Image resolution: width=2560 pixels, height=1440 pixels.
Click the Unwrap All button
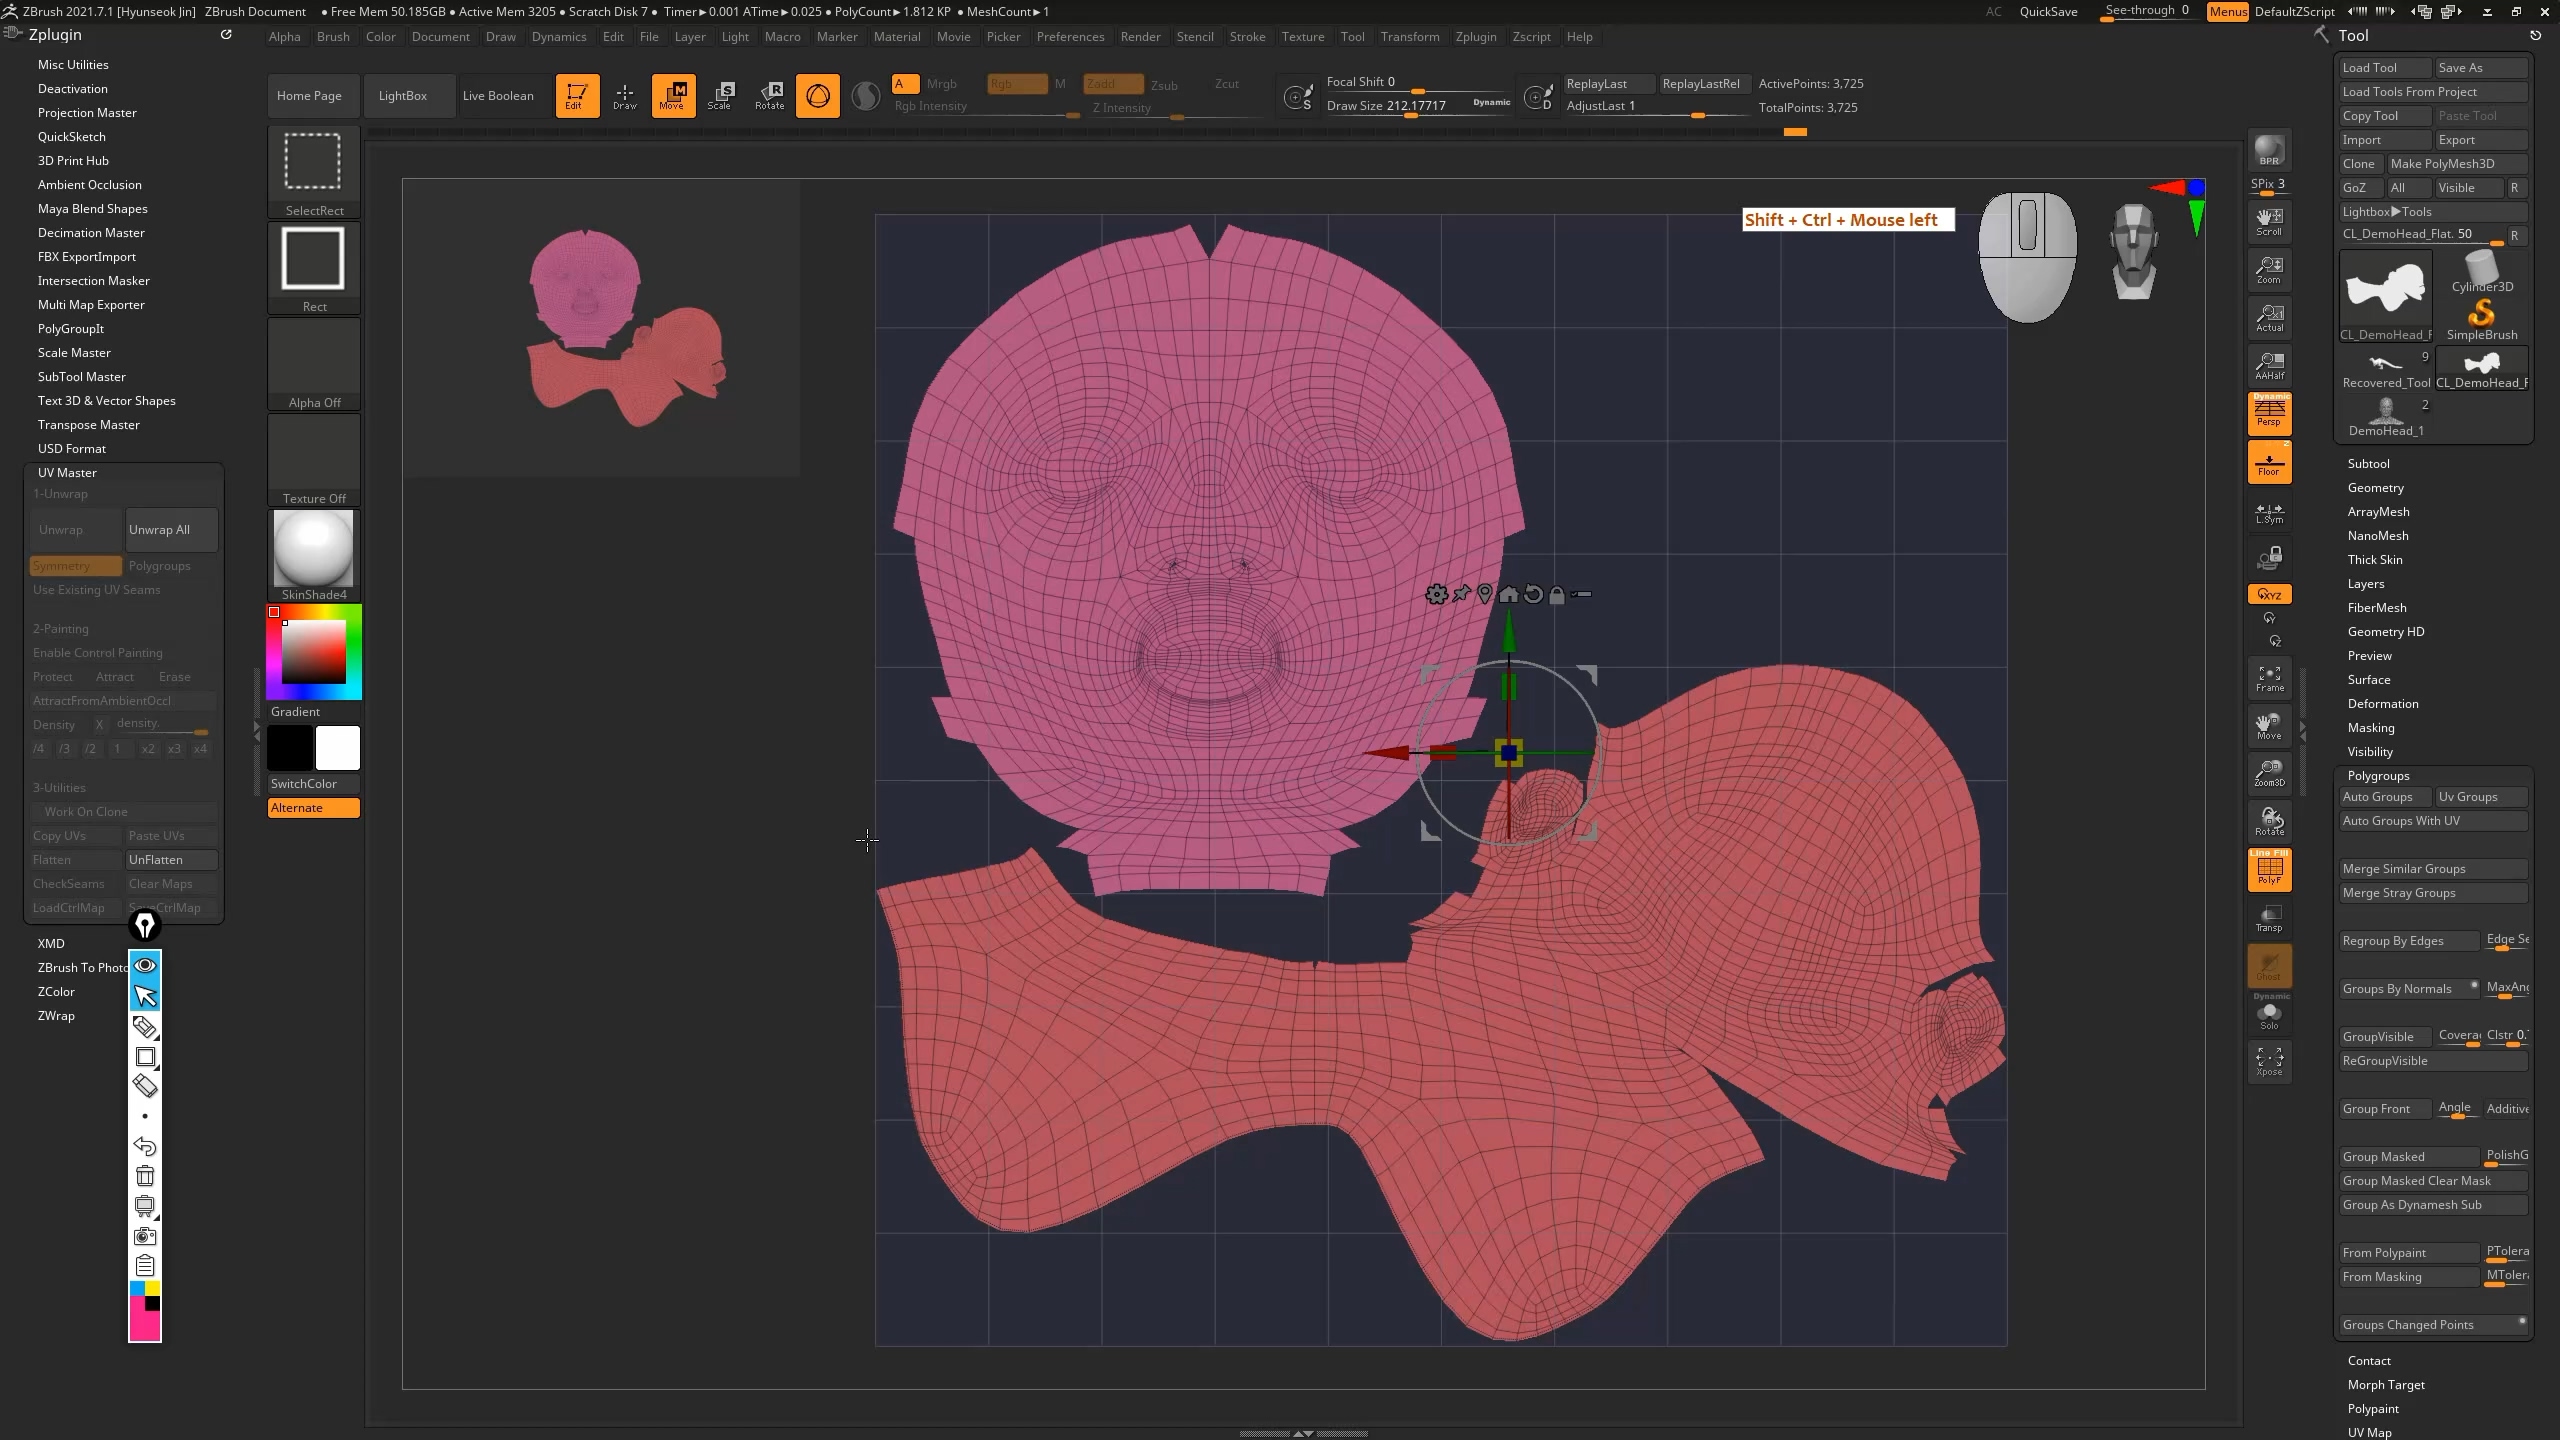[x=171, y=530]
